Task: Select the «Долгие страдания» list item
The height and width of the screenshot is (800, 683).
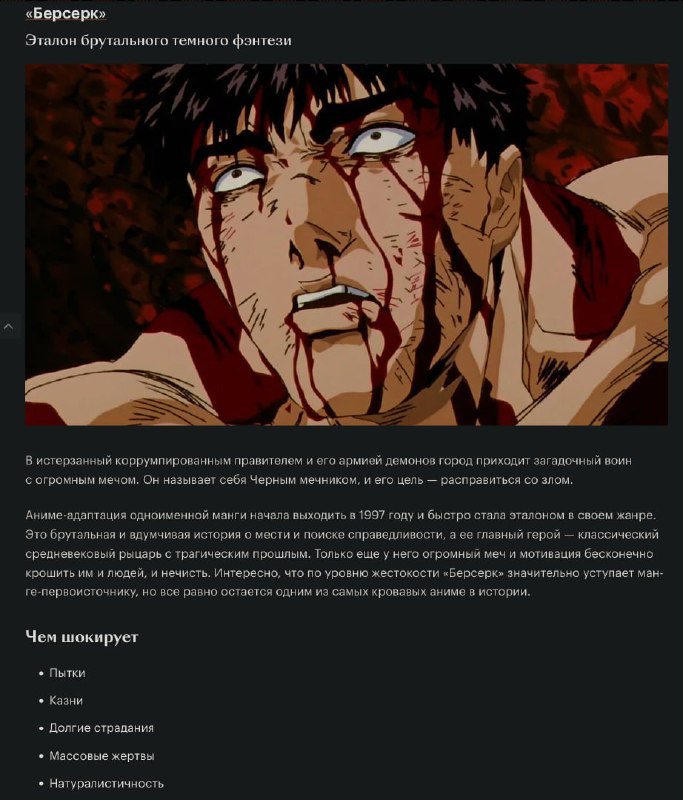Action: pos(102,728)
